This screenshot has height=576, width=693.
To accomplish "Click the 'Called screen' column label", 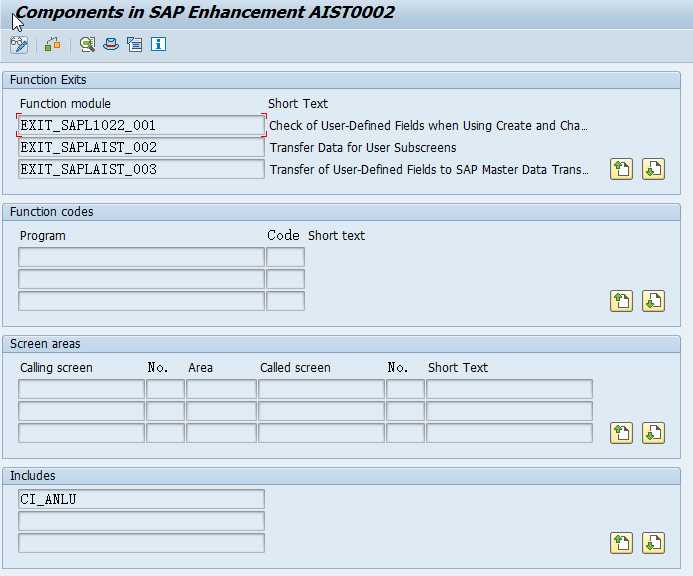I will point(295,368).
